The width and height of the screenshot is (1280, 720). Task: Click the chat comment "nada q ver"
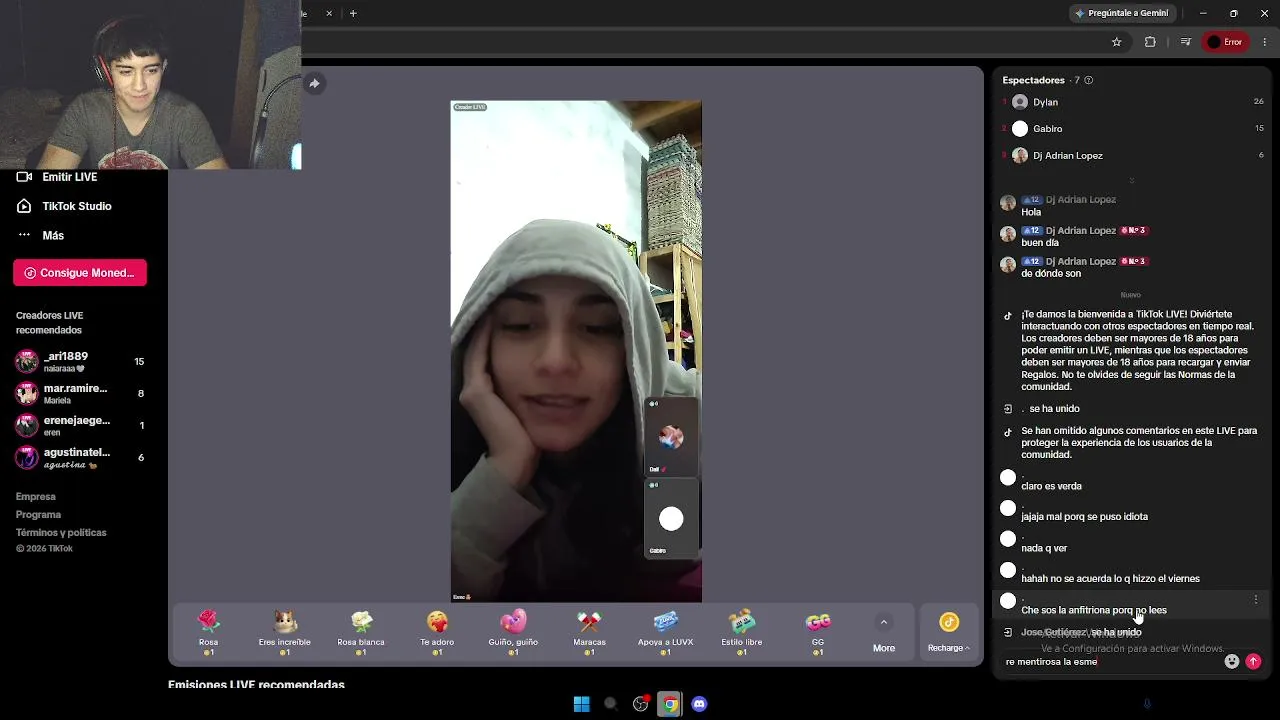click(1044, 548)
